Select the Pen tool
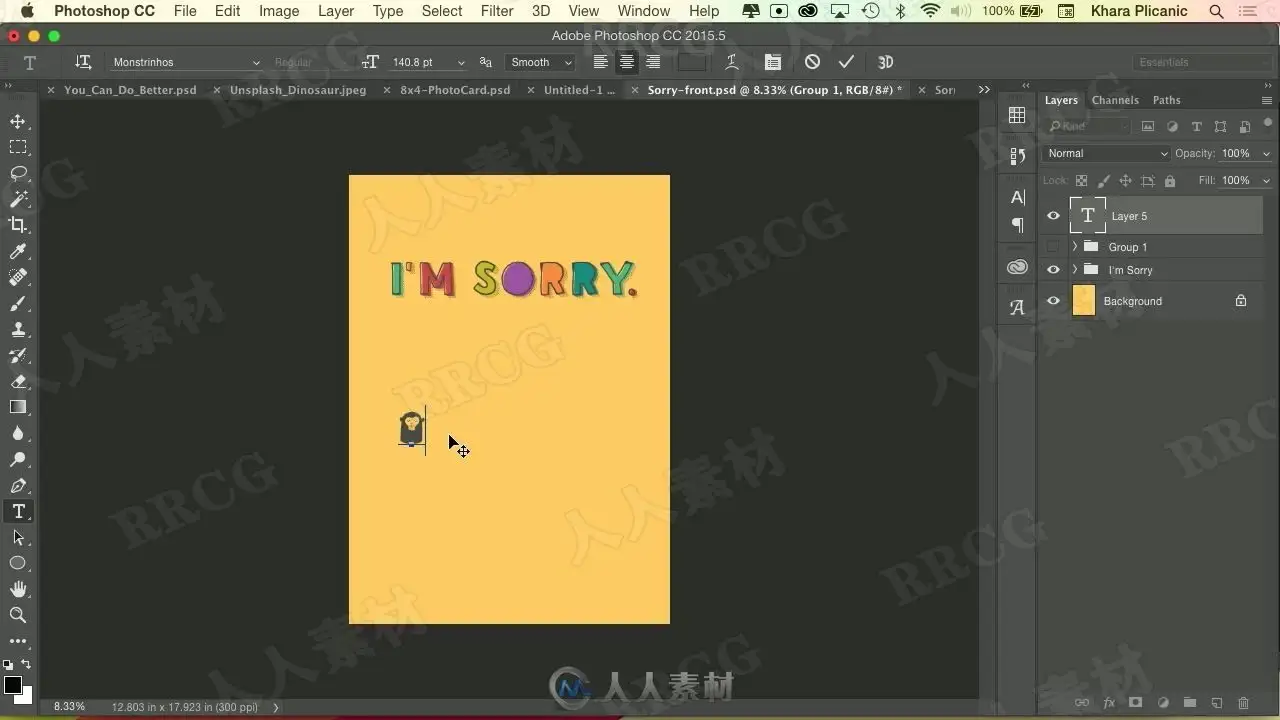The height and width of the screenshot is (720, 1280). (x=18, y=485)
